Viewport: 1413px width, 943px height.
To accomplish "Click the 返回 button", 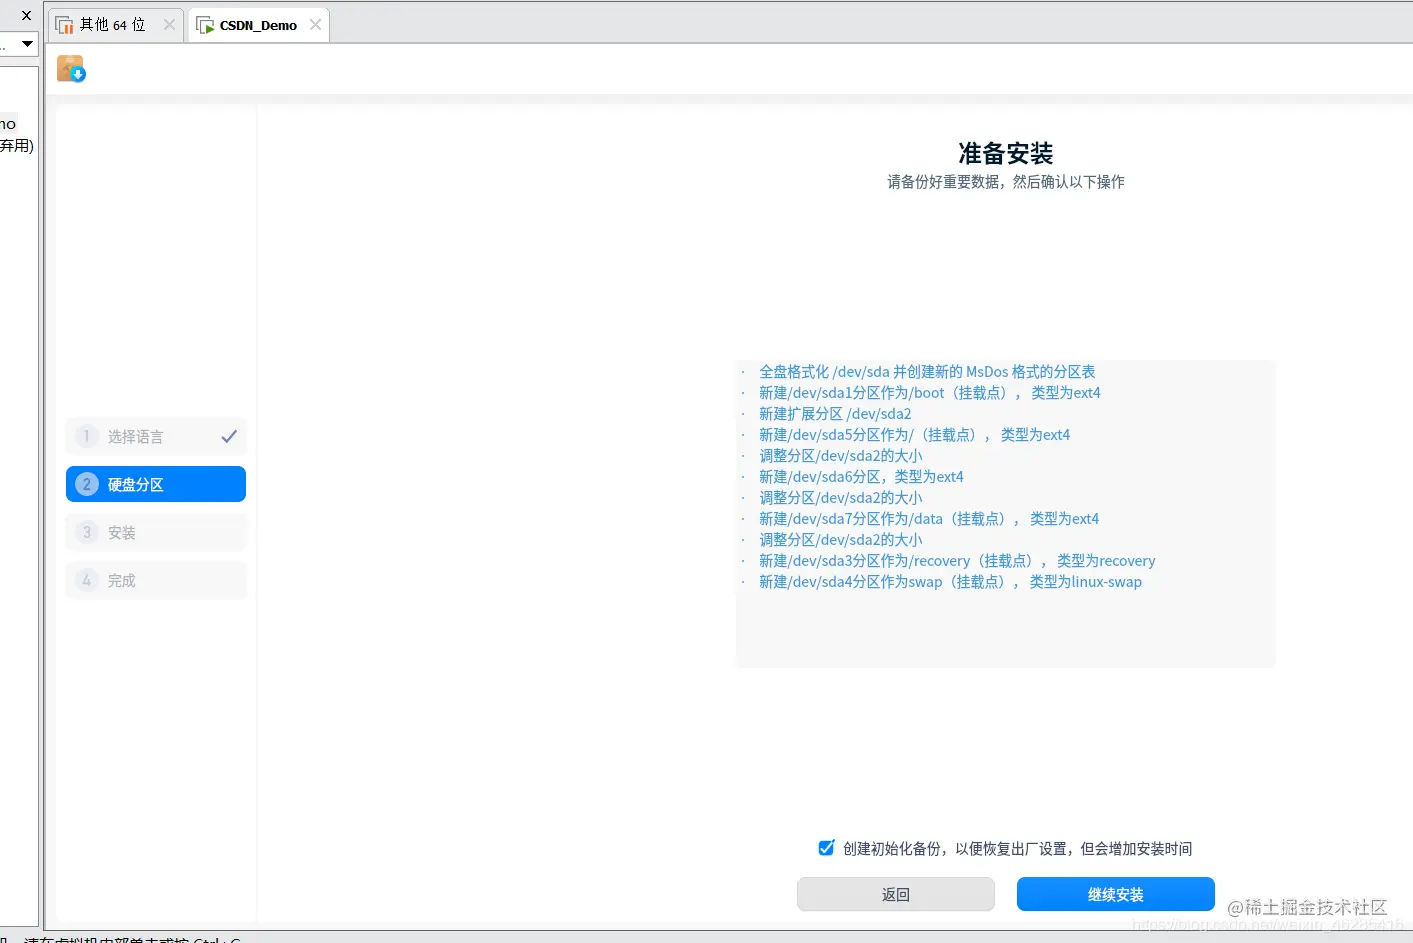I will tap(895, 894).
